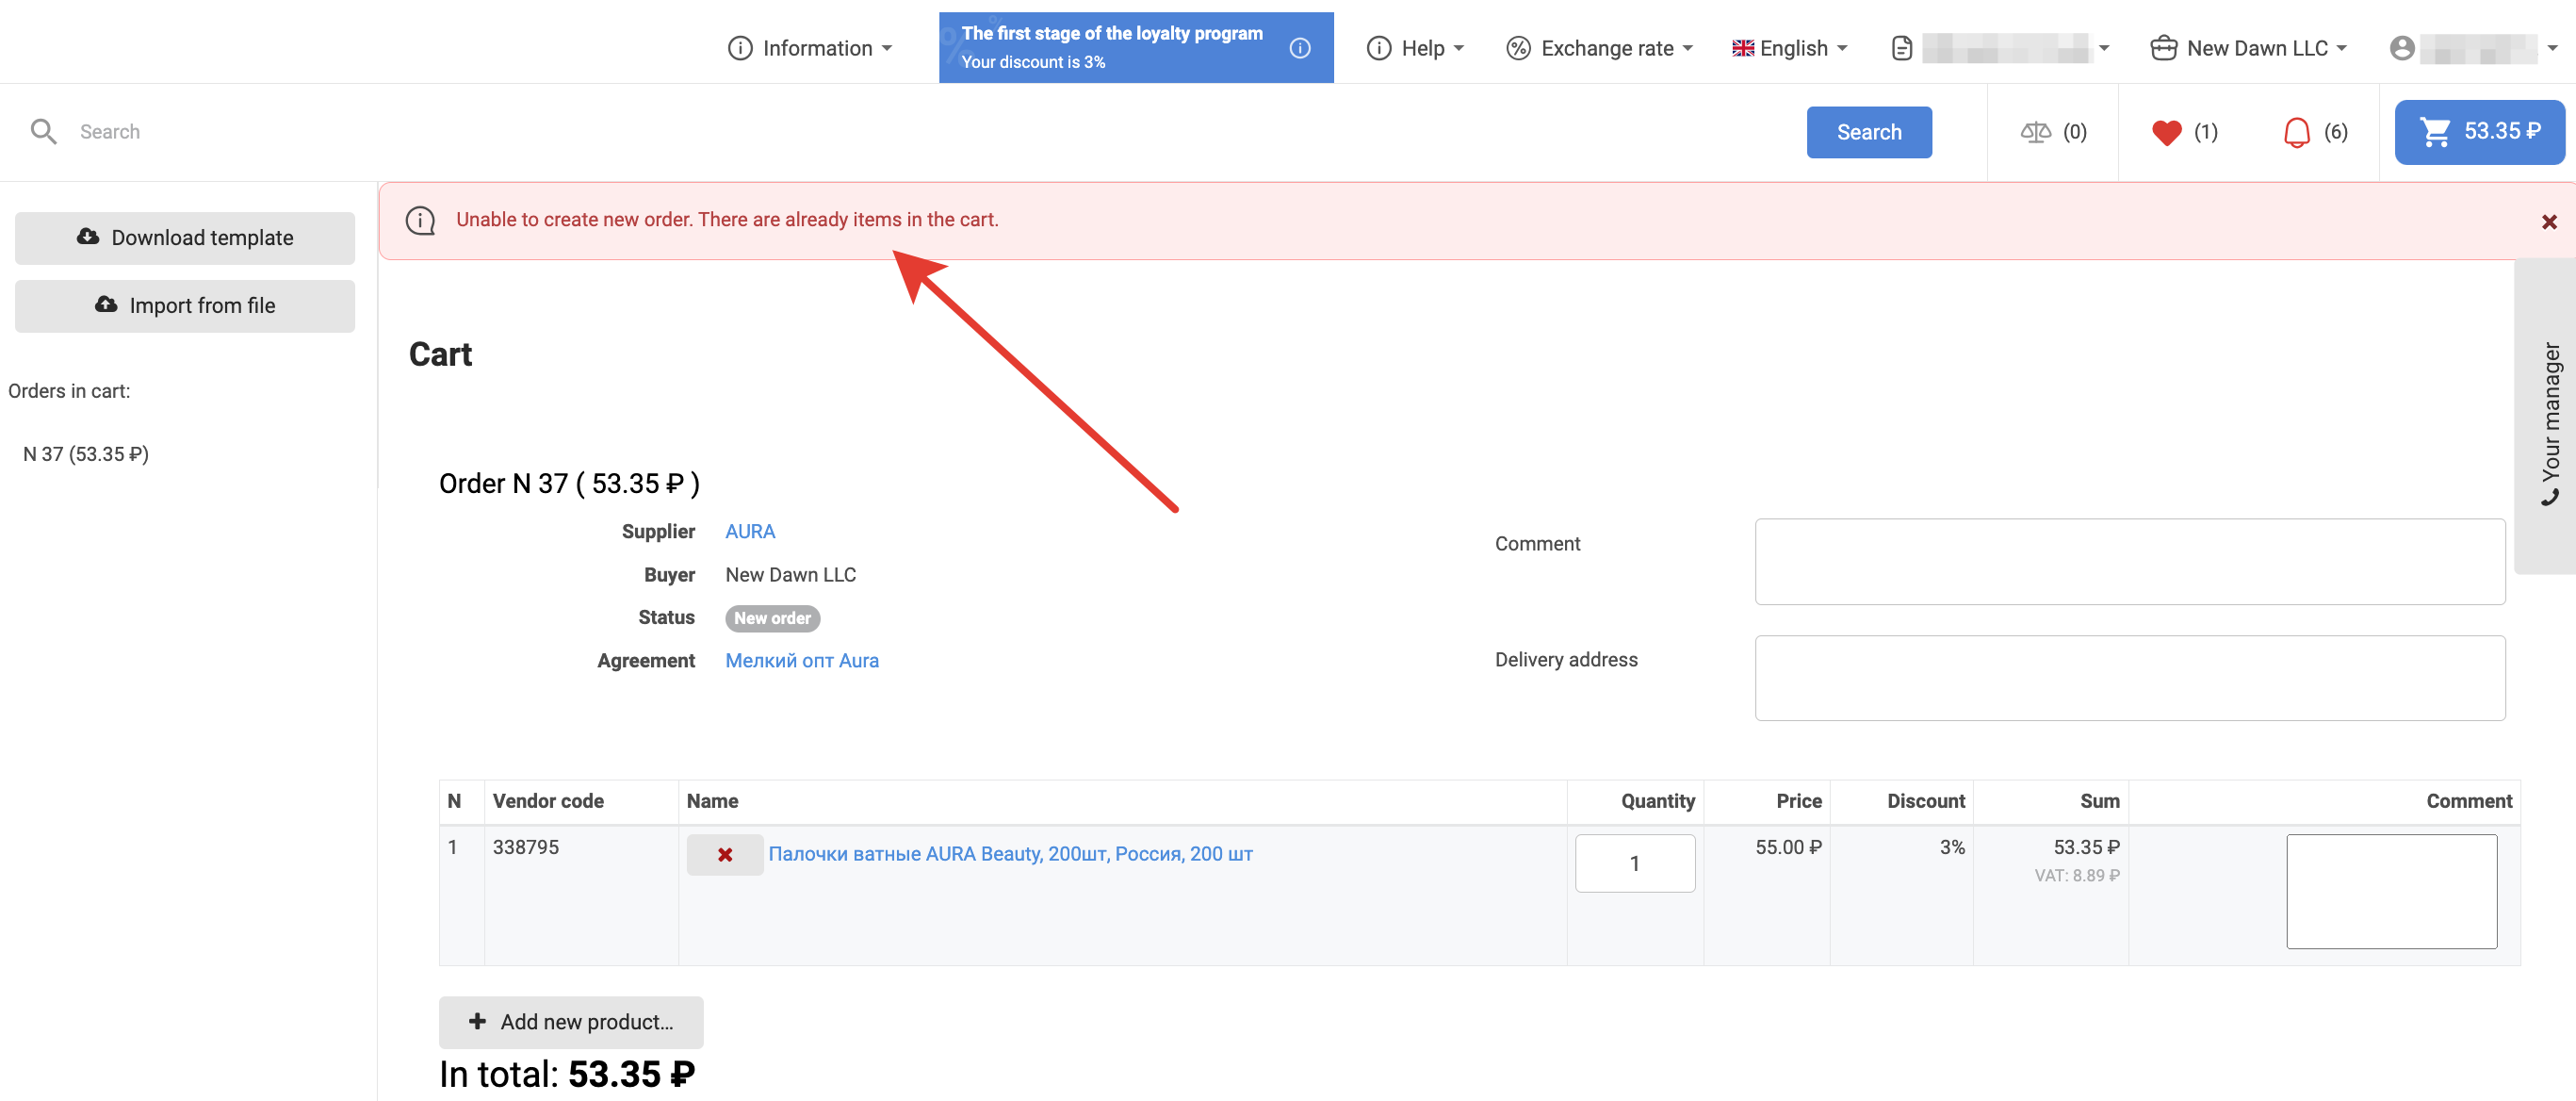Click the Add new product button
Viewport: 2576px width, 1101px height.
click(x=570, y=1022)
